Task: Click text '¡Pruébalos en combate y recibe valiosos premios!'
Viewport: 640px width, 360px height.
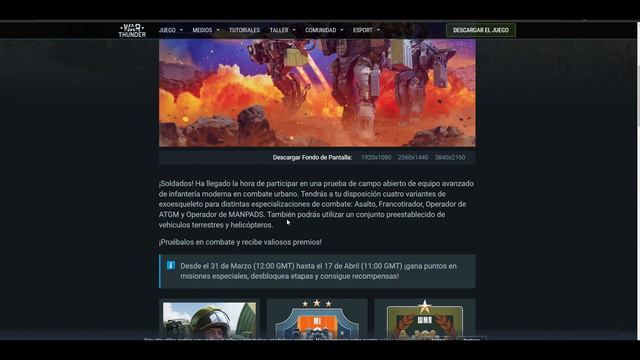Action: [x=240, y=242]
